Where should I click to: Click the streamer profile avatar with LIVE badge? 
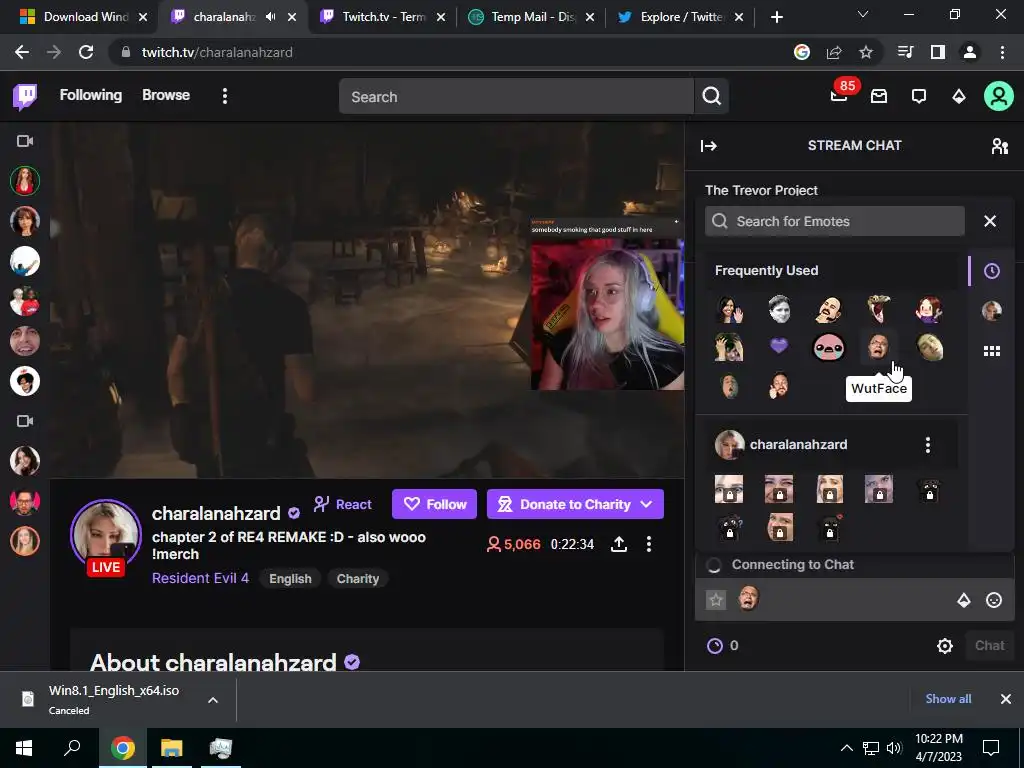tap(106, 538)
